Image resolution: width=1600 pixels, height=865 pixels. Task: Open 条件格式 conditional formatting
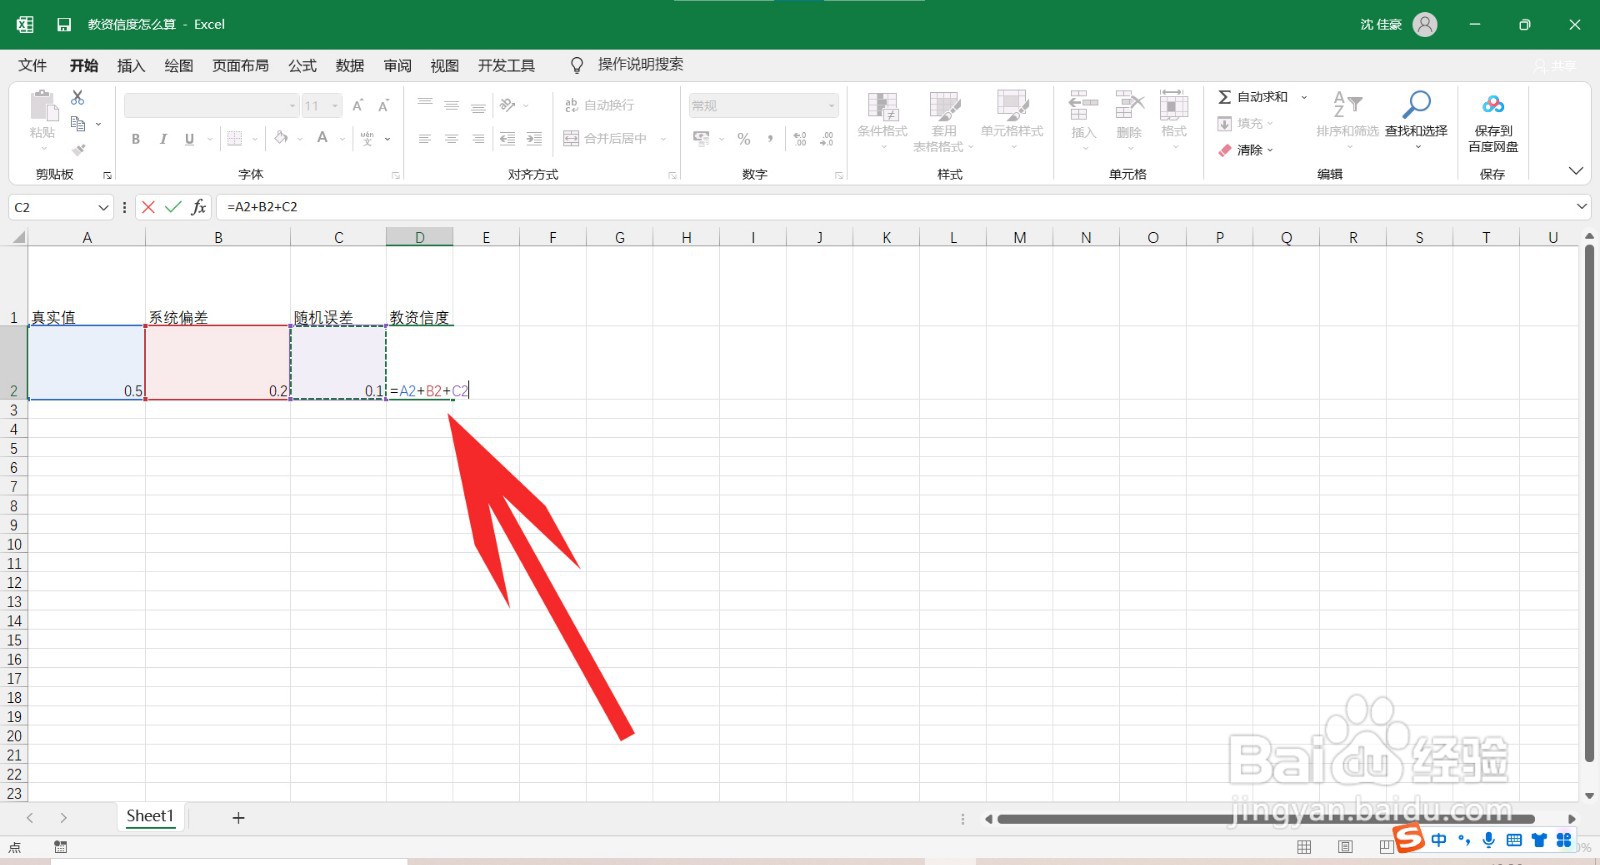[x=882, y=120]
